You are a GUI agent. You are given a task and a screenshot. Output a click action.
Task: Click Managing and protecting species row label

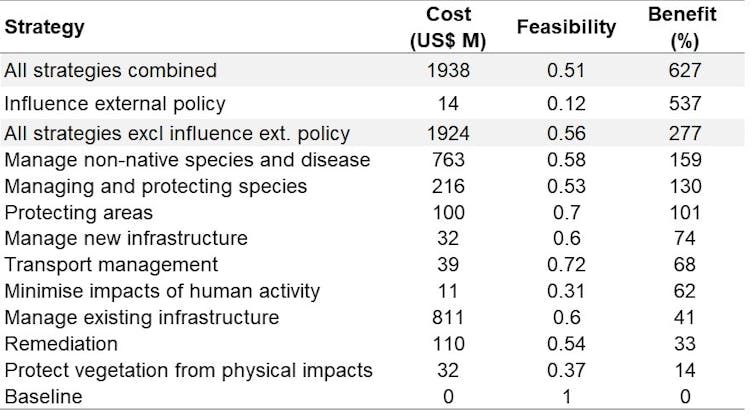[x=155, y=186]
